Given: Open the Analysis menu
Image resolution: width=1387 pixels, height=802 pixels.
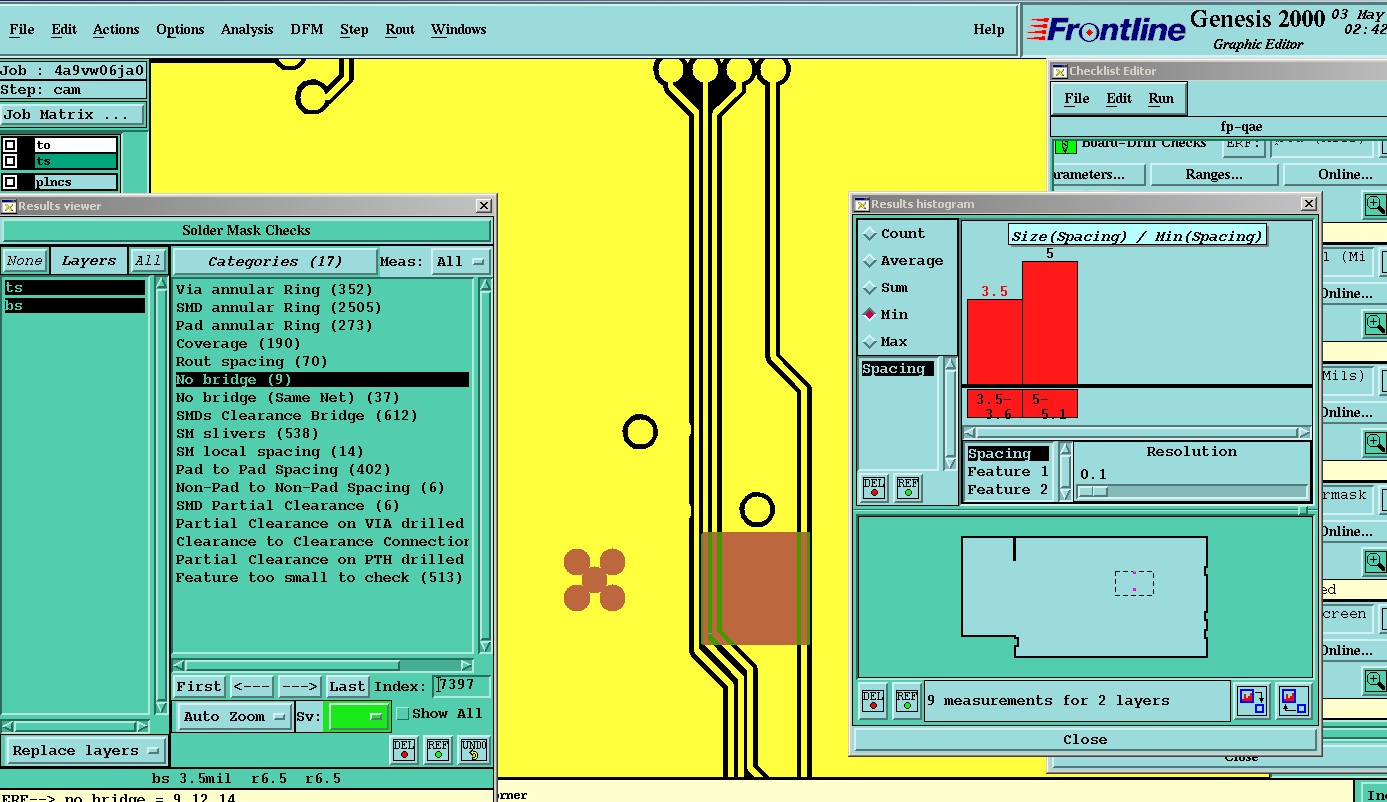Looking at the screenshot, I should (x=247, y=29).
